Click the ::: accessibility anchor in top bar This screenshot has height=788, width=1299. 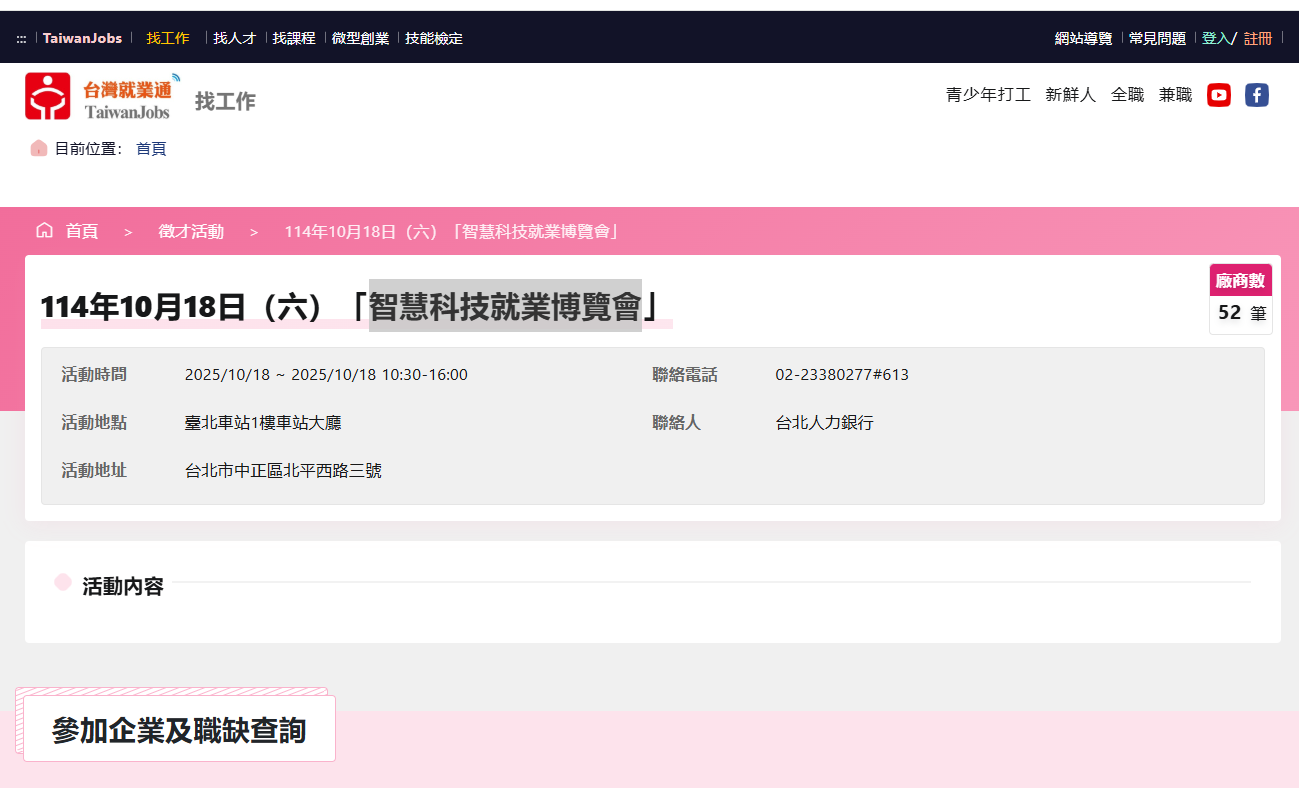21,39
